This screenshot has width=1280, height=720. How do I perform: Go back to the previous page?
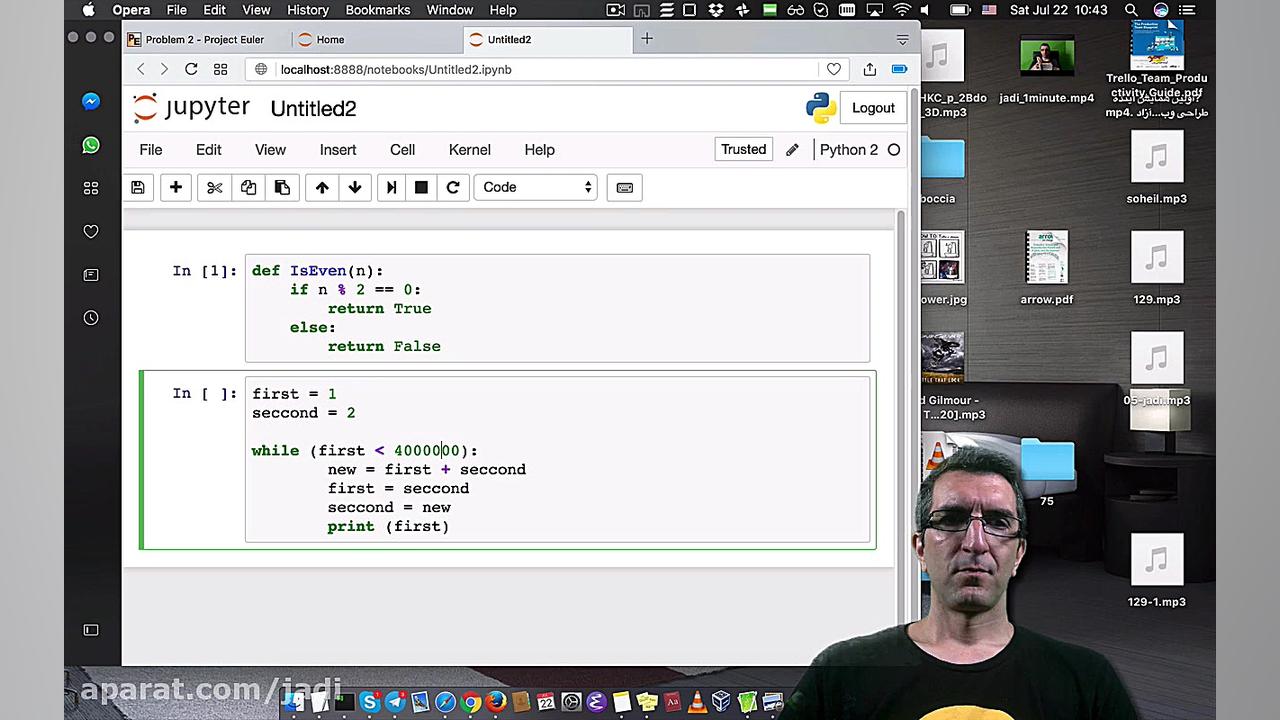[x=141, y=69]
